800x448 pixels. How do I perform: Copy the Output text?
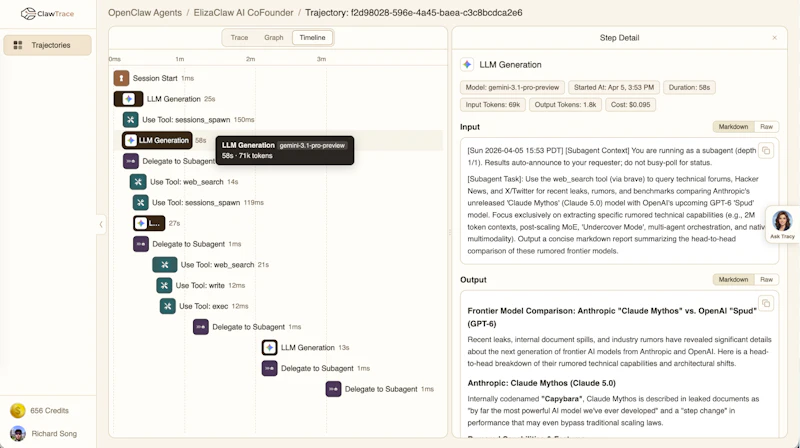(766, 304)
